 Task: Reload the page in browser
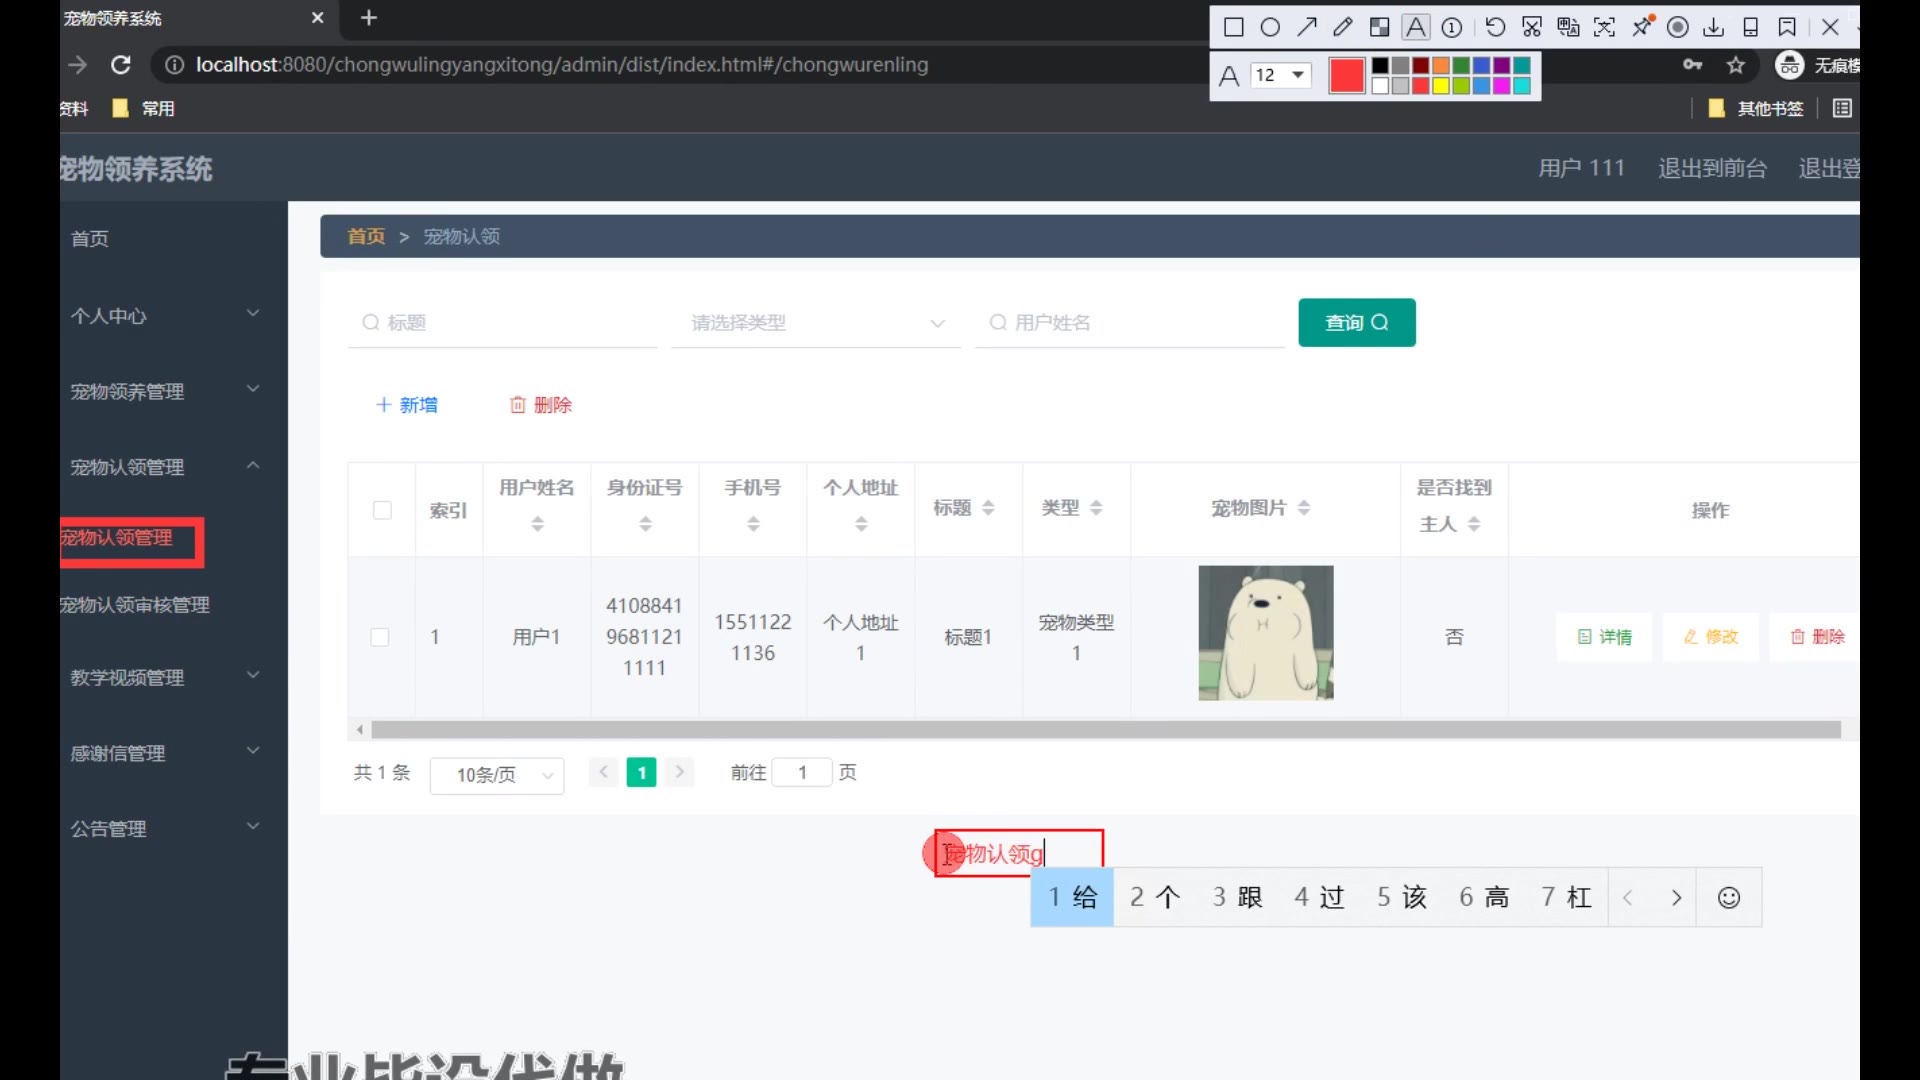pyautogui.click(x=121, y=65)
